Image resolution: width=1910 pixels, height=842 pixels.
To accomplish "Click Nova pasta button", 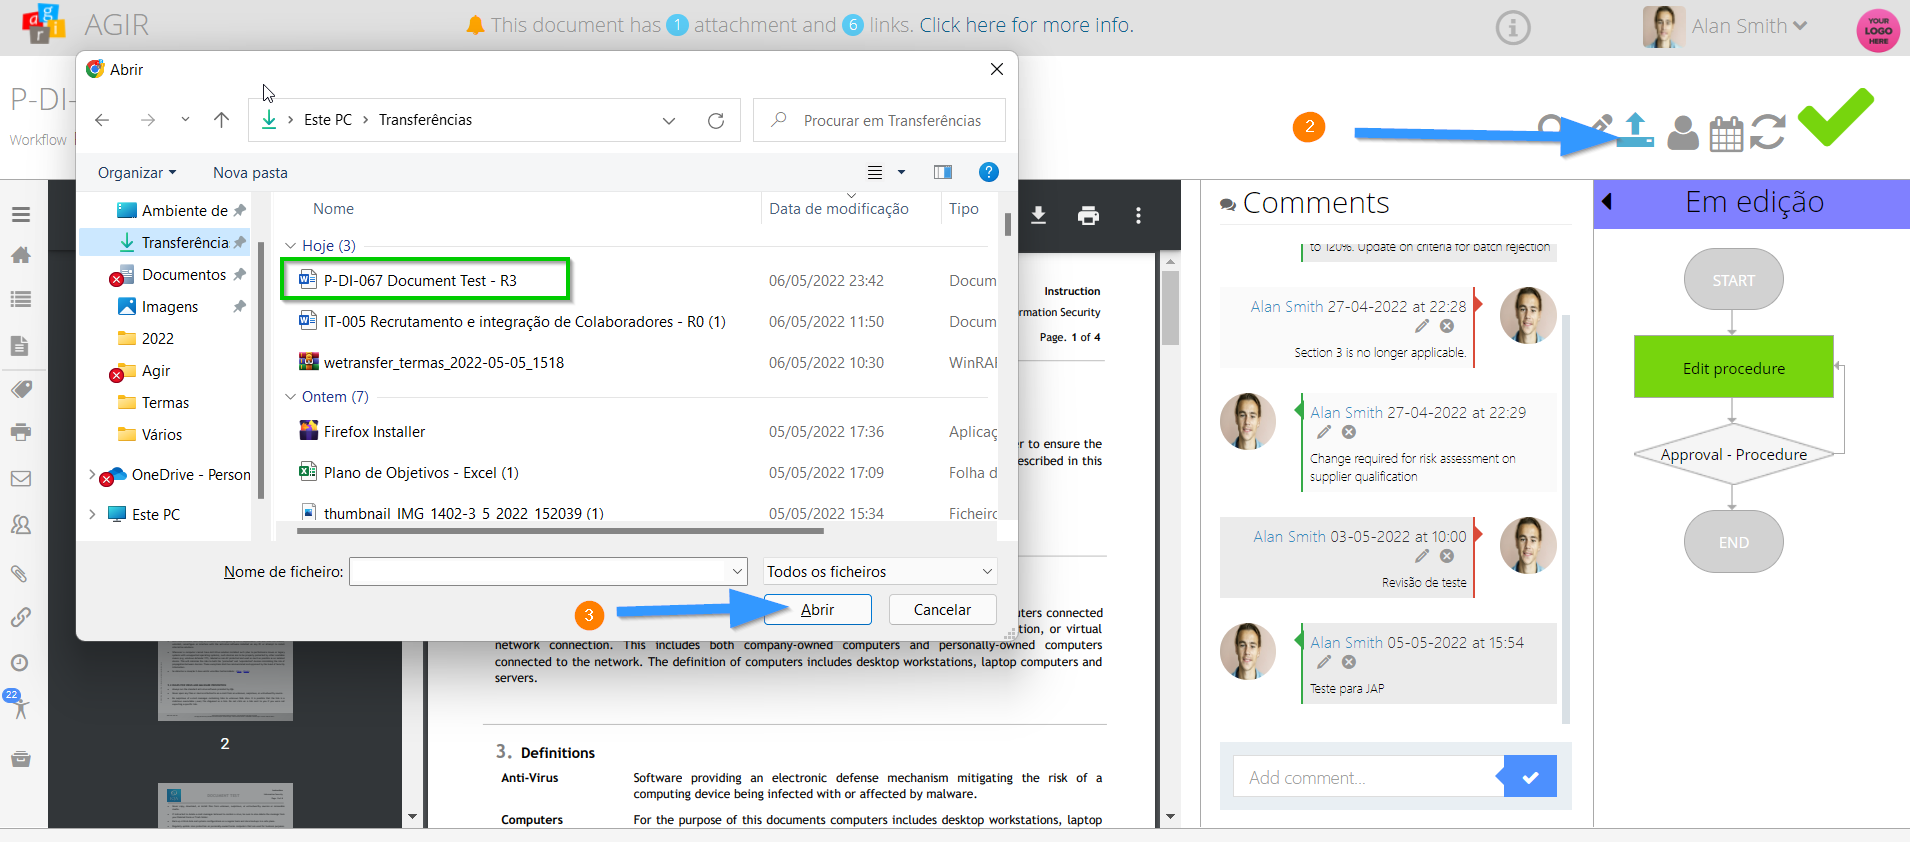I will click(x=250, y=172).
